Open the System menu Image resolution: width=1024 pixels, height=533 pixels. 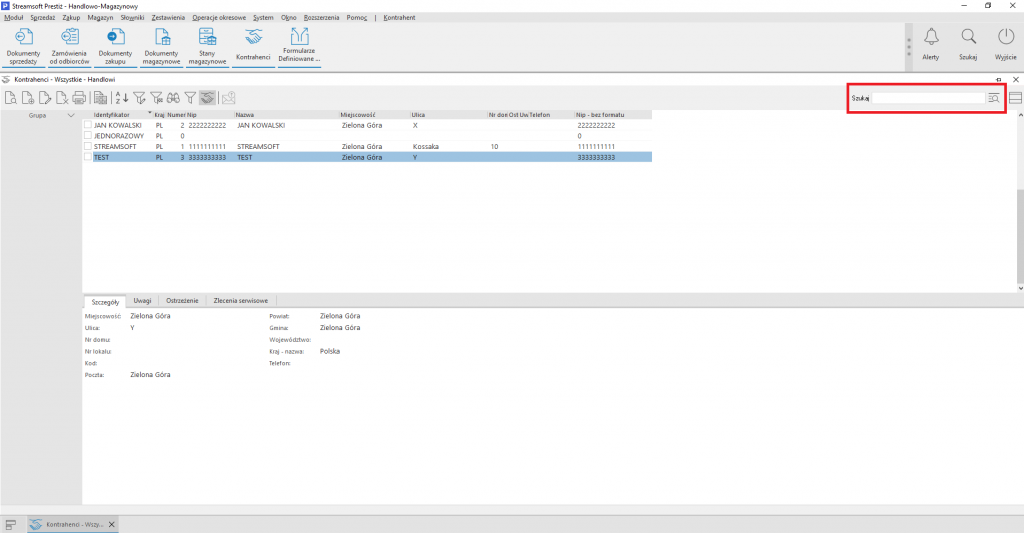click(x=263, y=18)
